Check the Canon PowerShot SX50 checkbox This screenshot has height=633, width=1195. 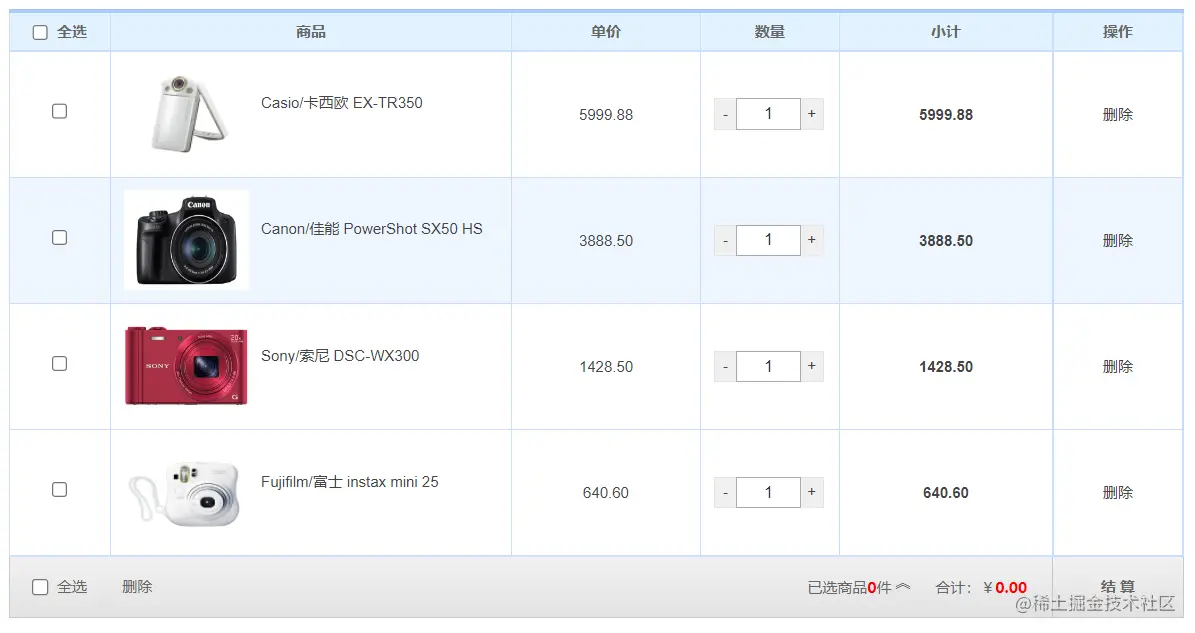(59, 239)
